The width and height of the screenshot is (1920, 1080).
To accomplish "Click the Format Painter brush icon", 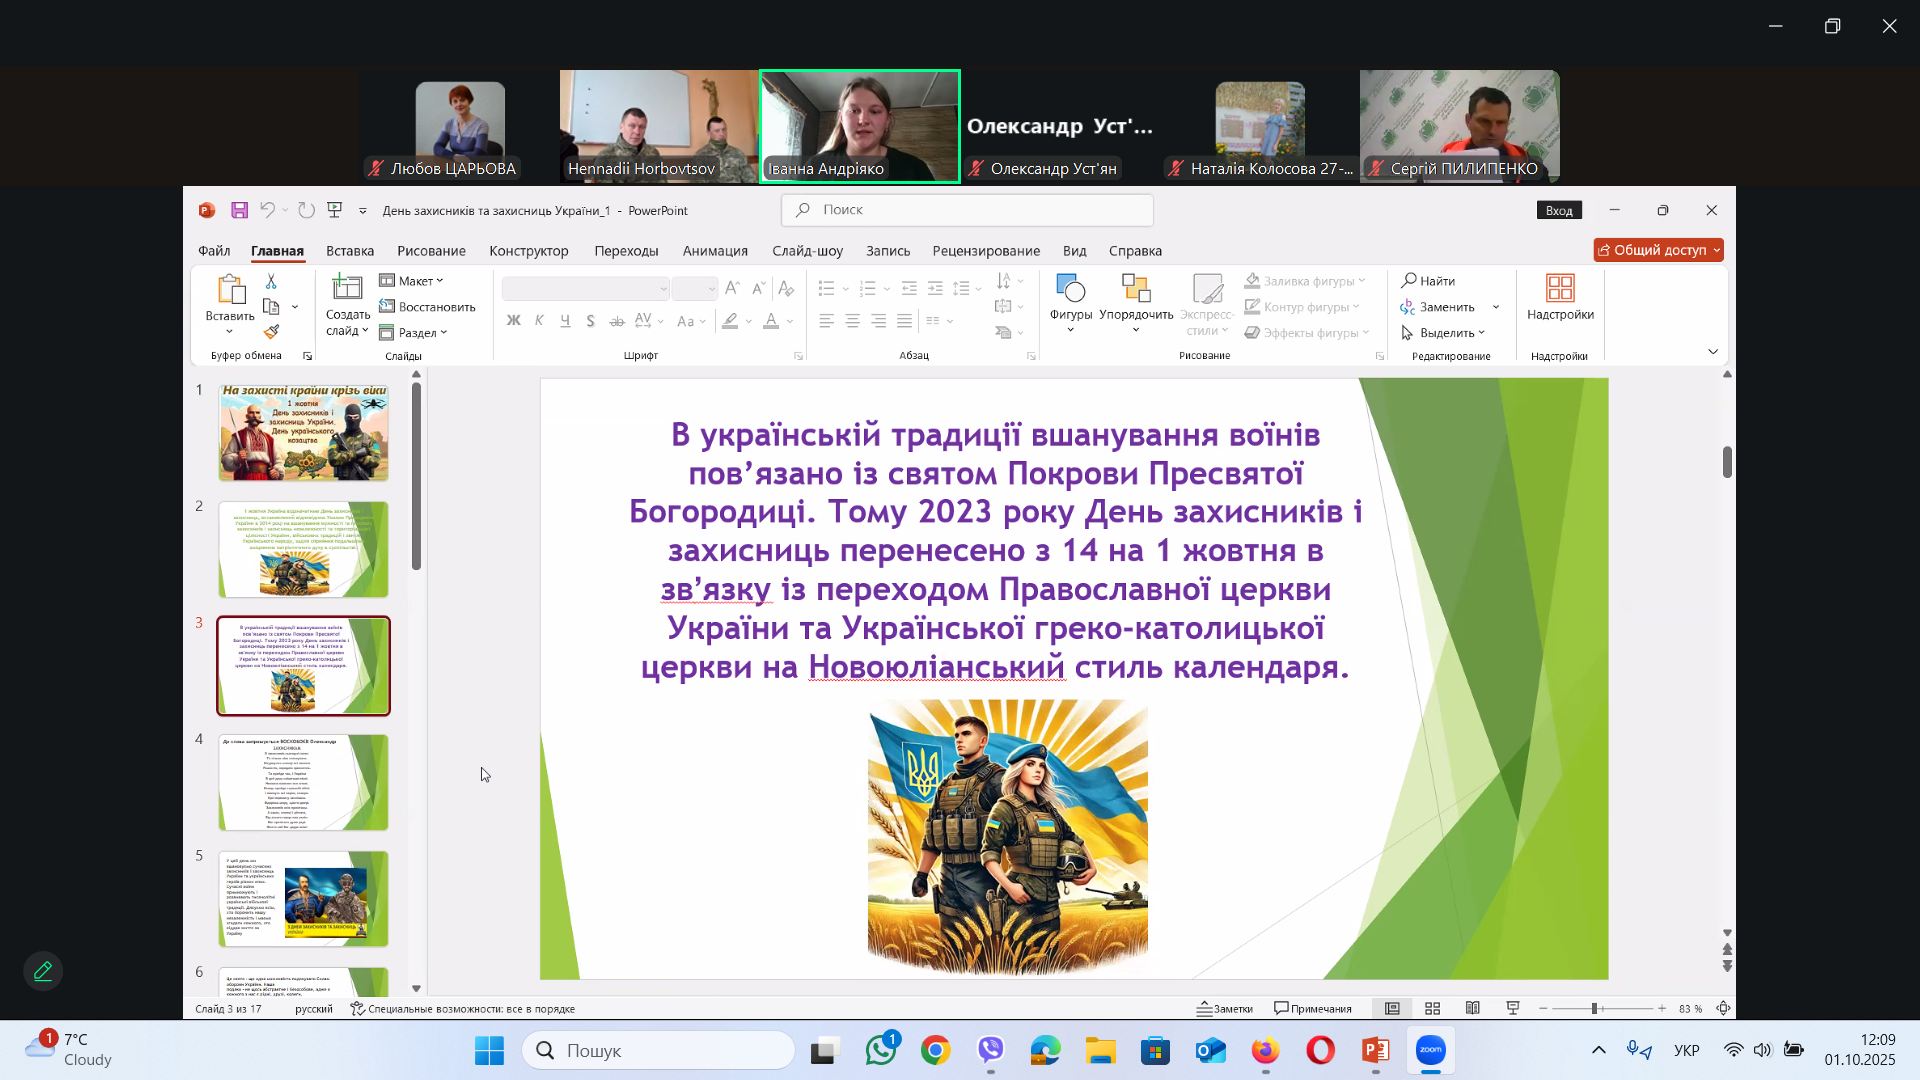I will tap(271, 332).
